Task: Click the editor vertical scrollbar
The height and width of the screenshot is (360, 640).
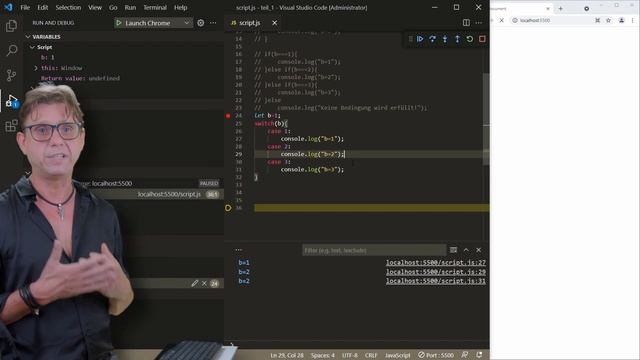Action: [x=486, y=119]
